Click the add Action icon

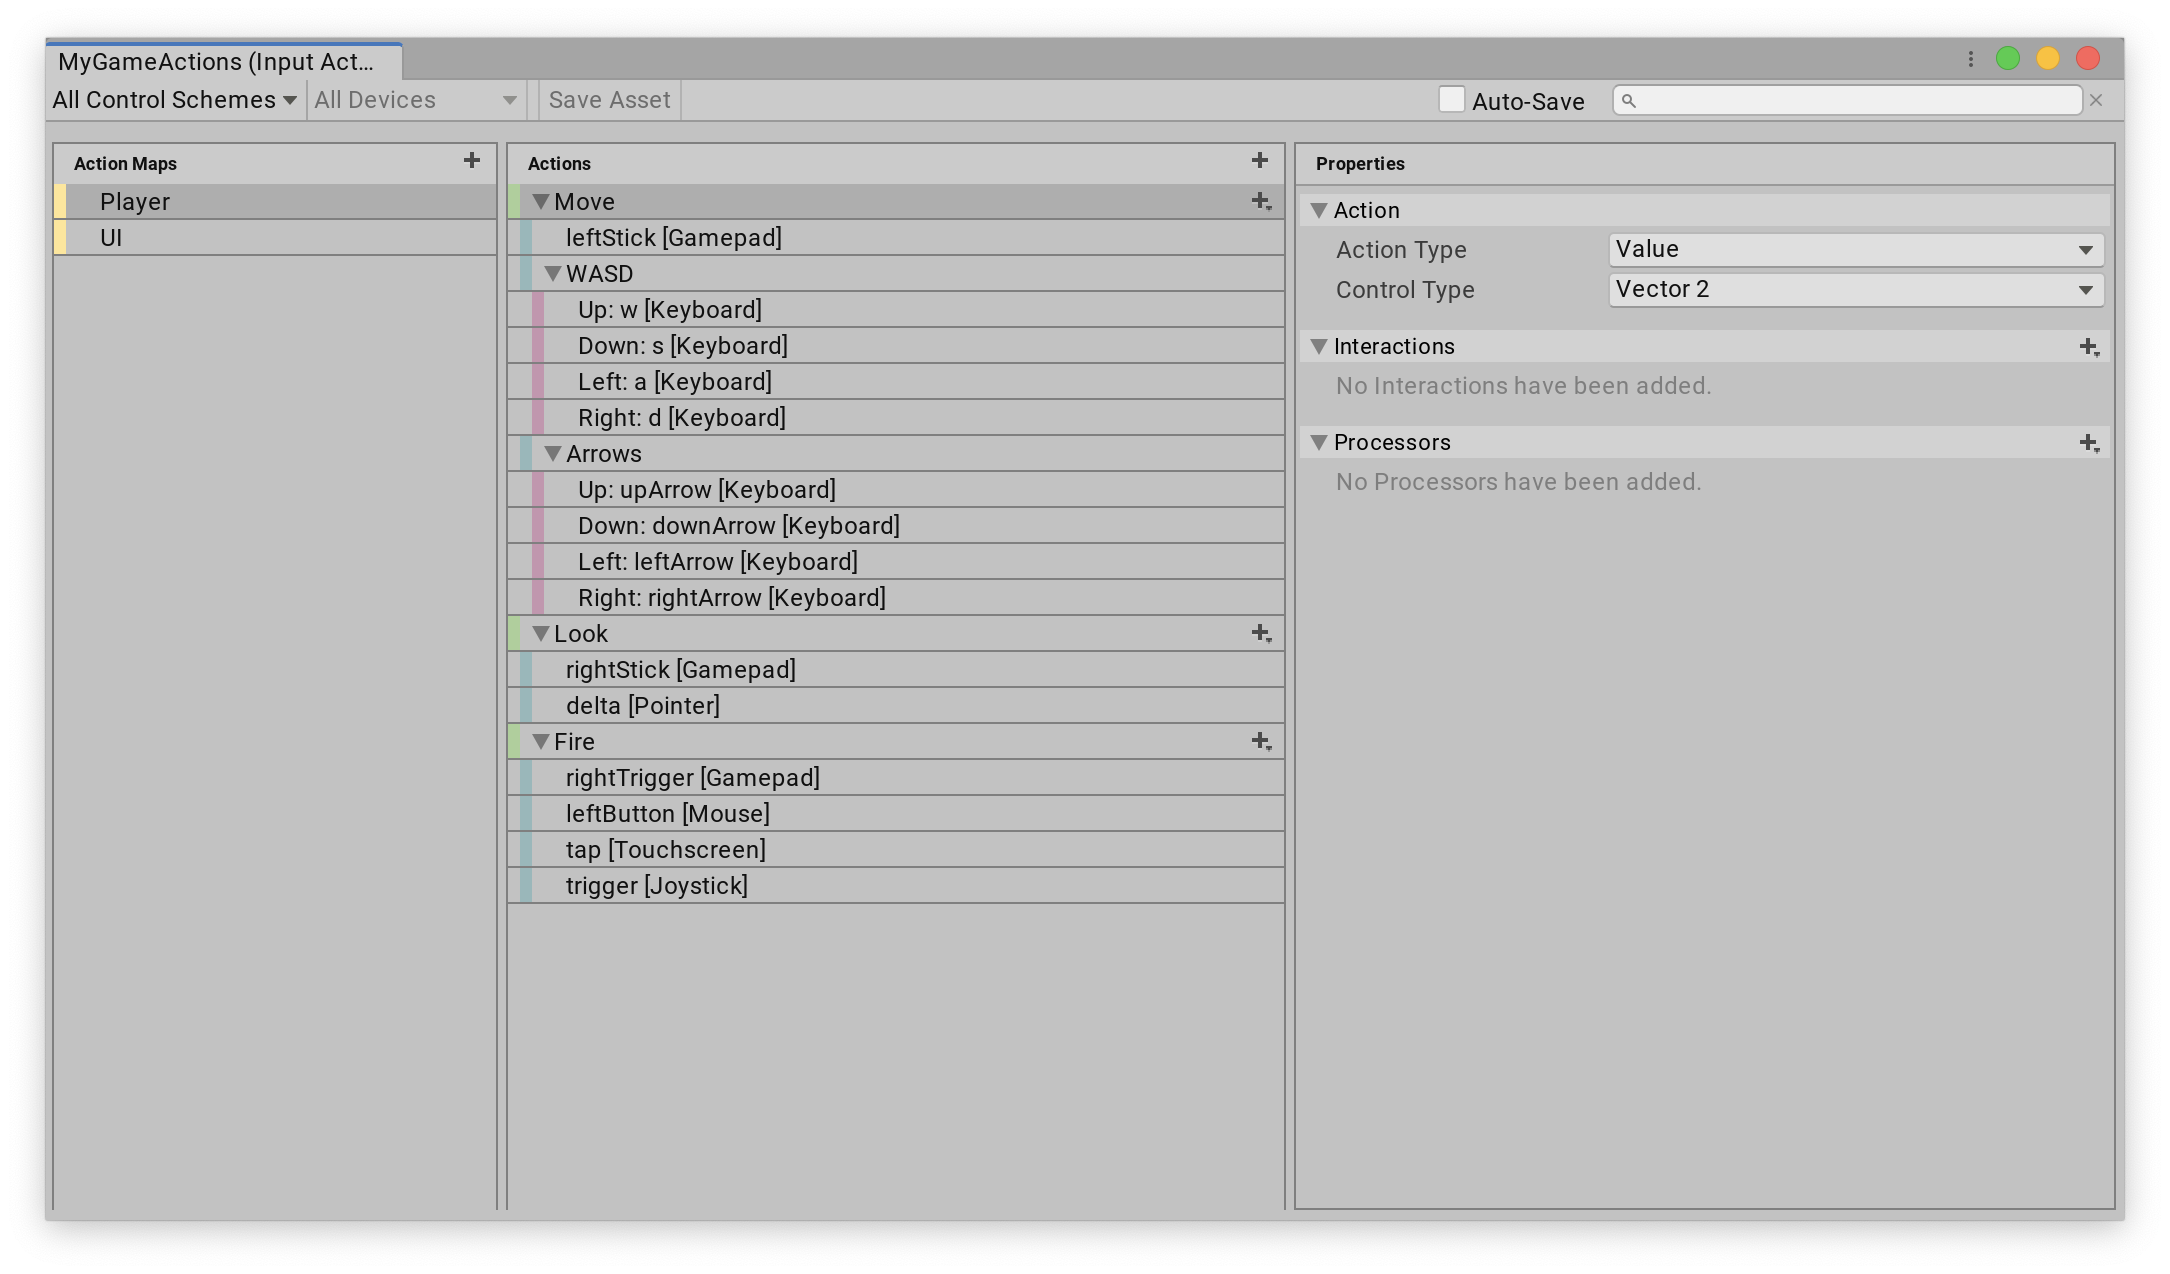[x=1259, y=161]
